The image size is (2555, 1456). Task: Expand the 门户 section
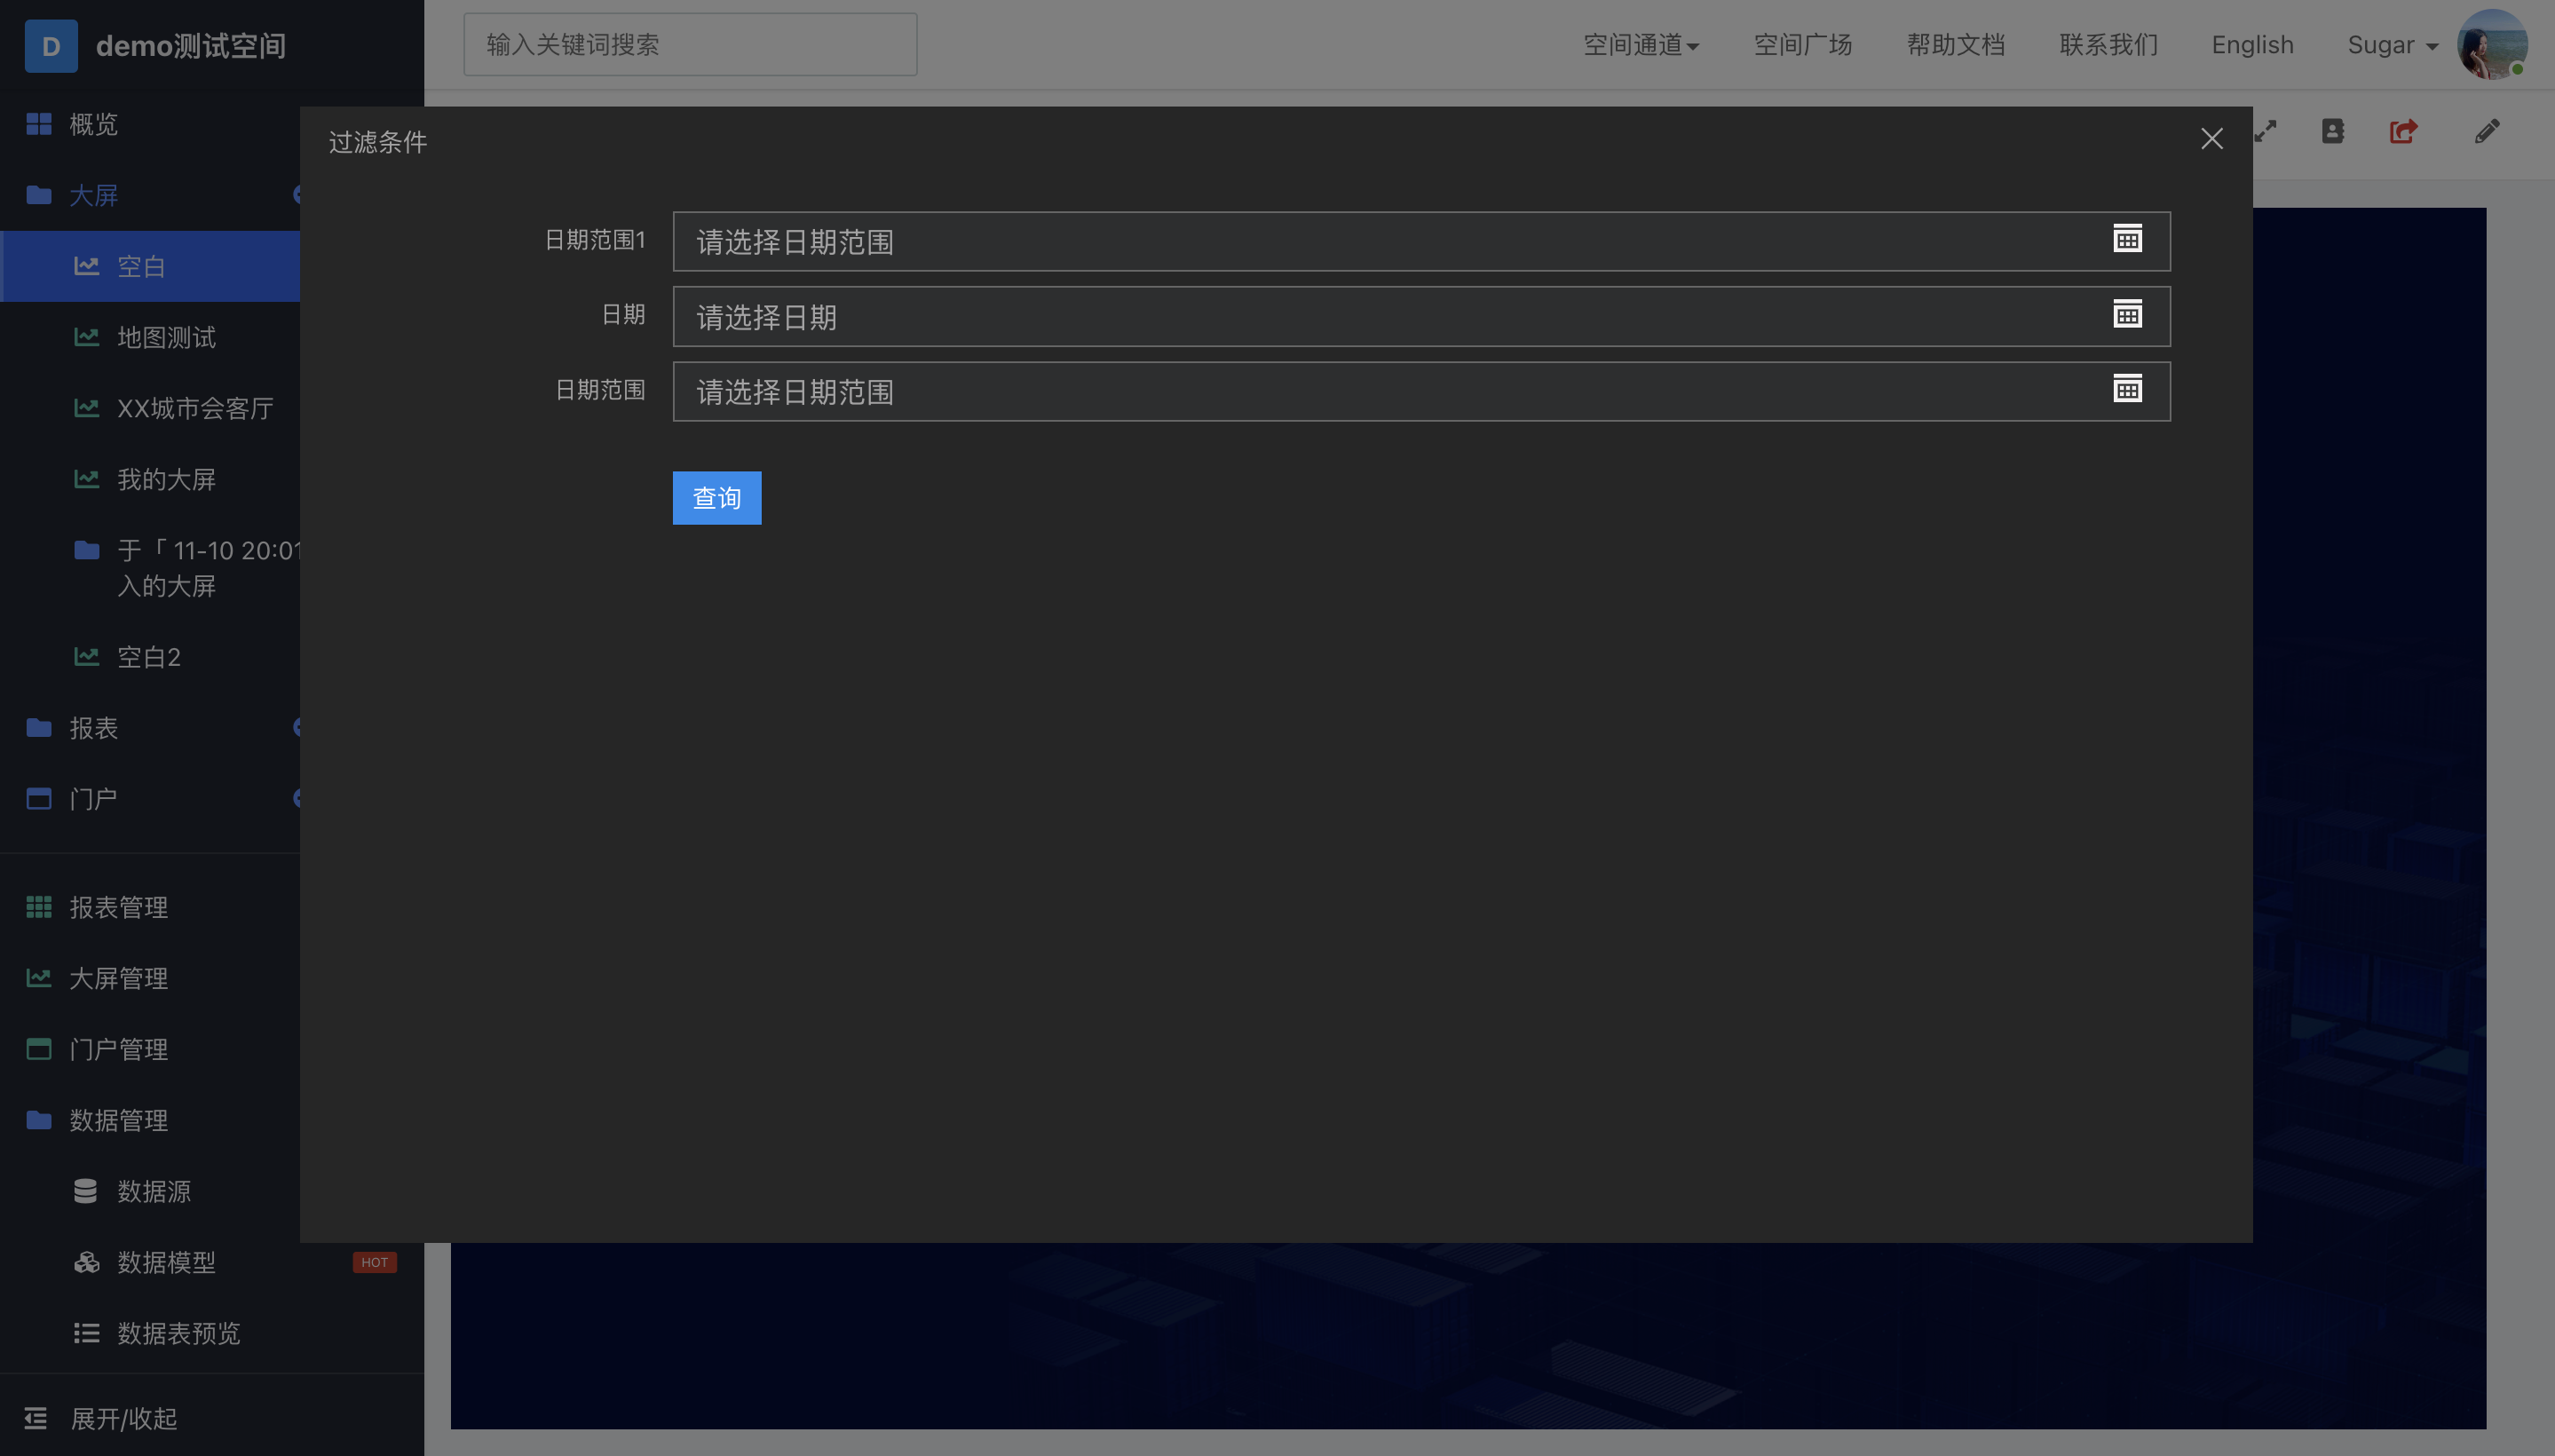click(x=93, y=799)
